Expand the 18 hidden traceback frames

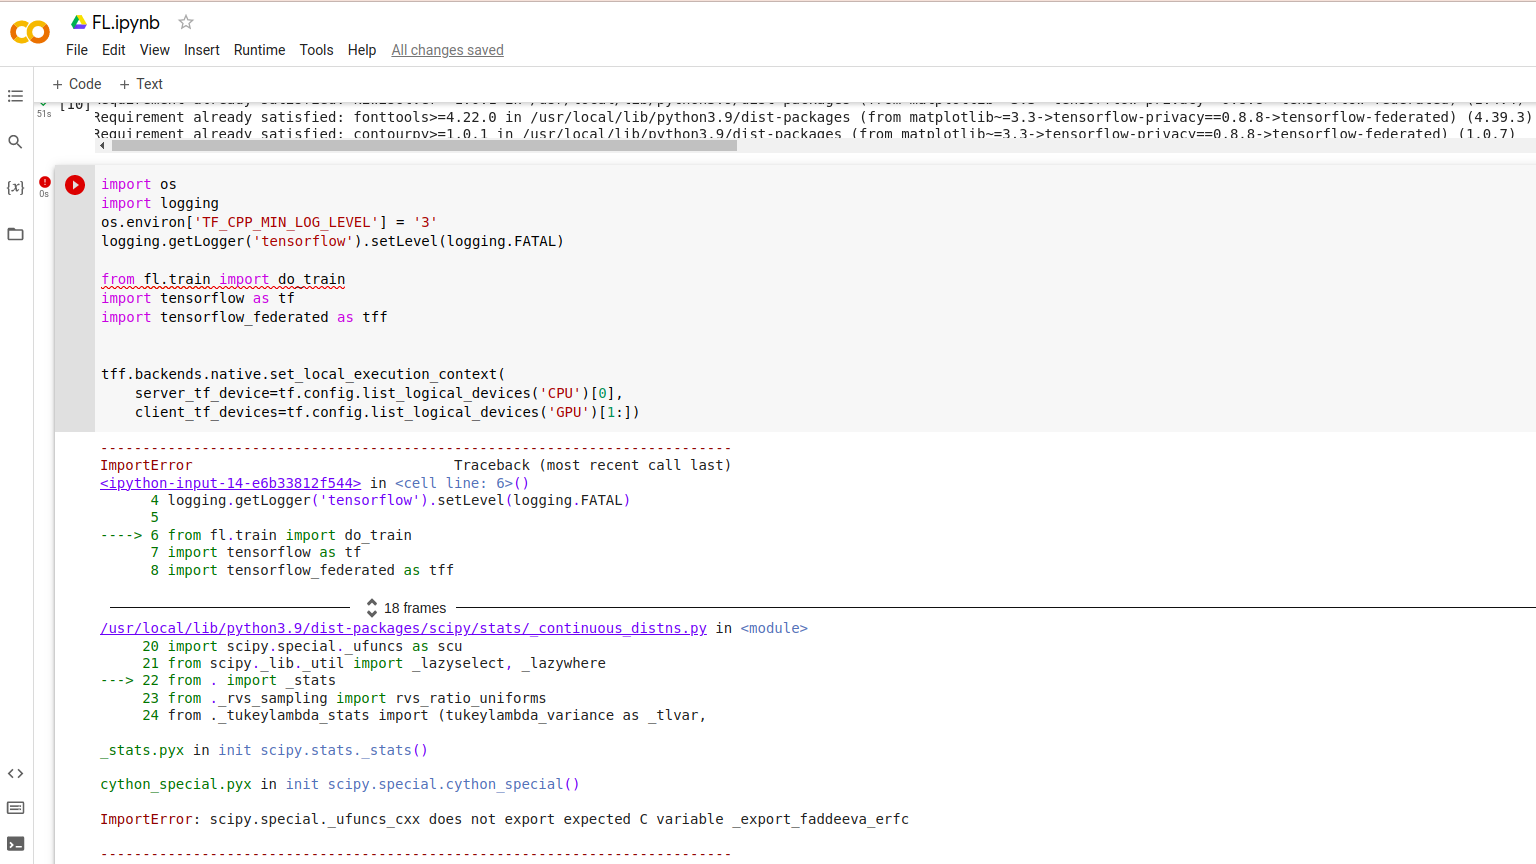pyautogui.click(x=408, y=607)
